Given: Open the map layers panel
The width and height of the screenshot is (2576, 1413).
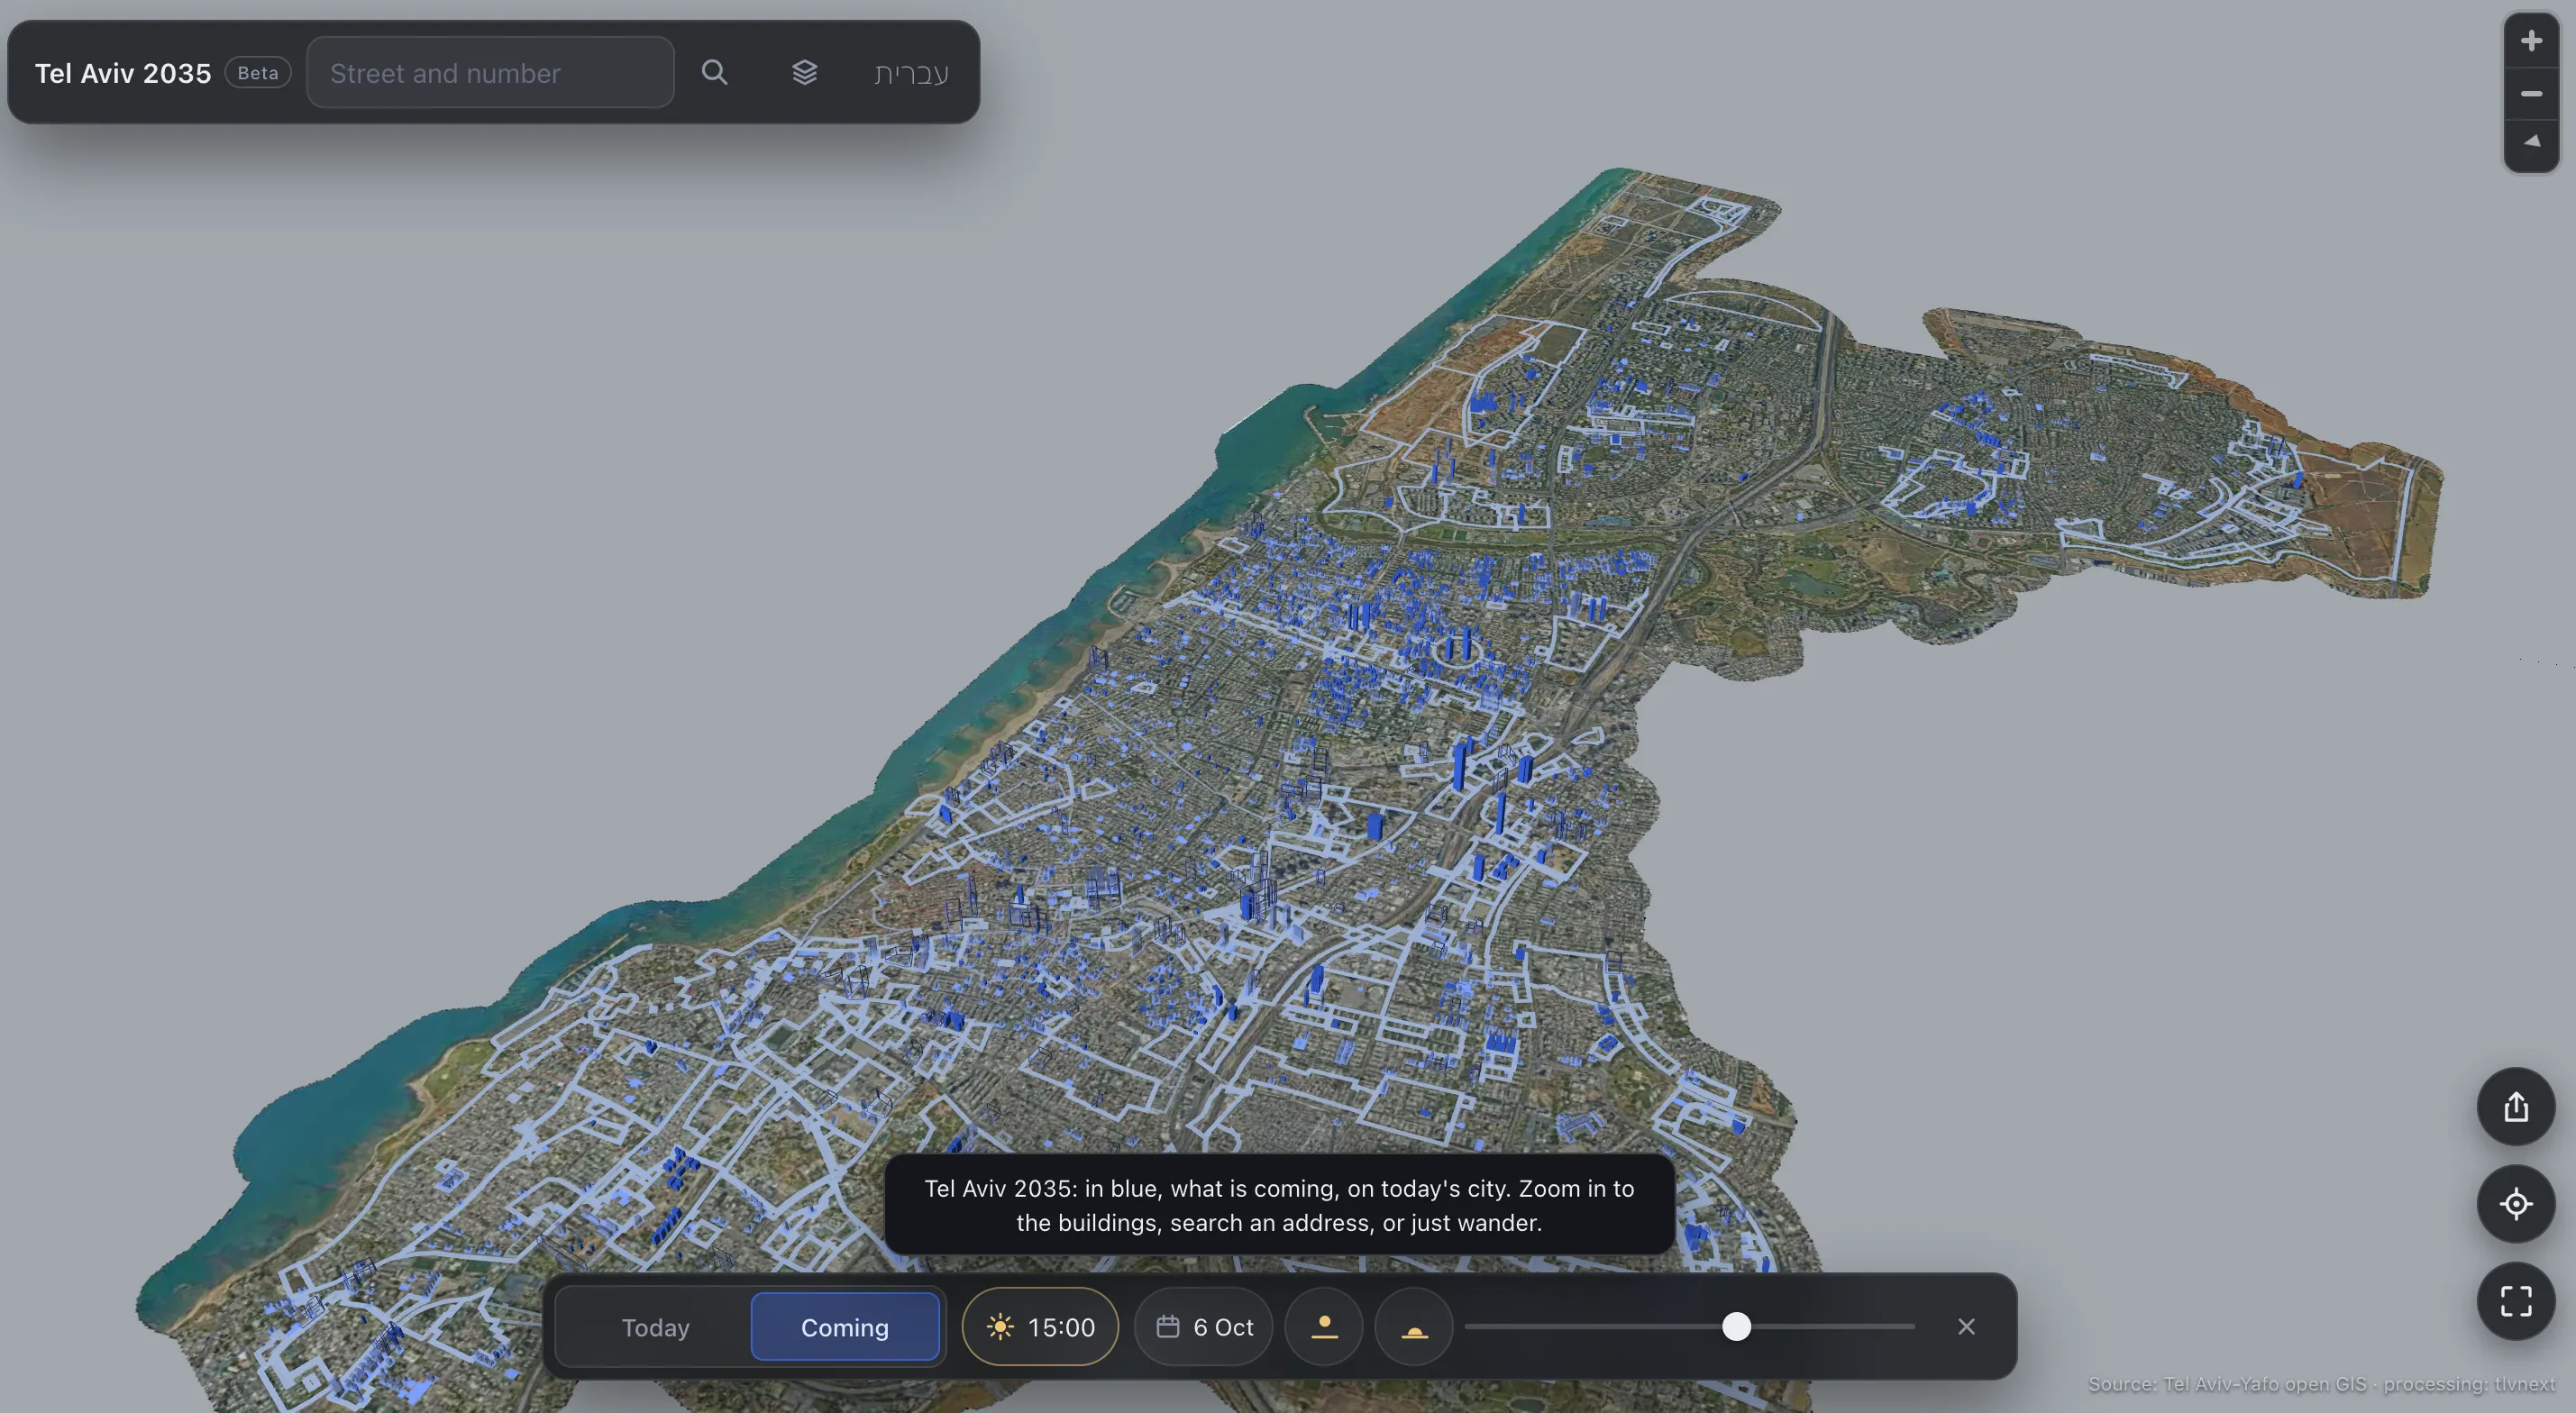Looking at the screenshot, I should pos(805,72).
